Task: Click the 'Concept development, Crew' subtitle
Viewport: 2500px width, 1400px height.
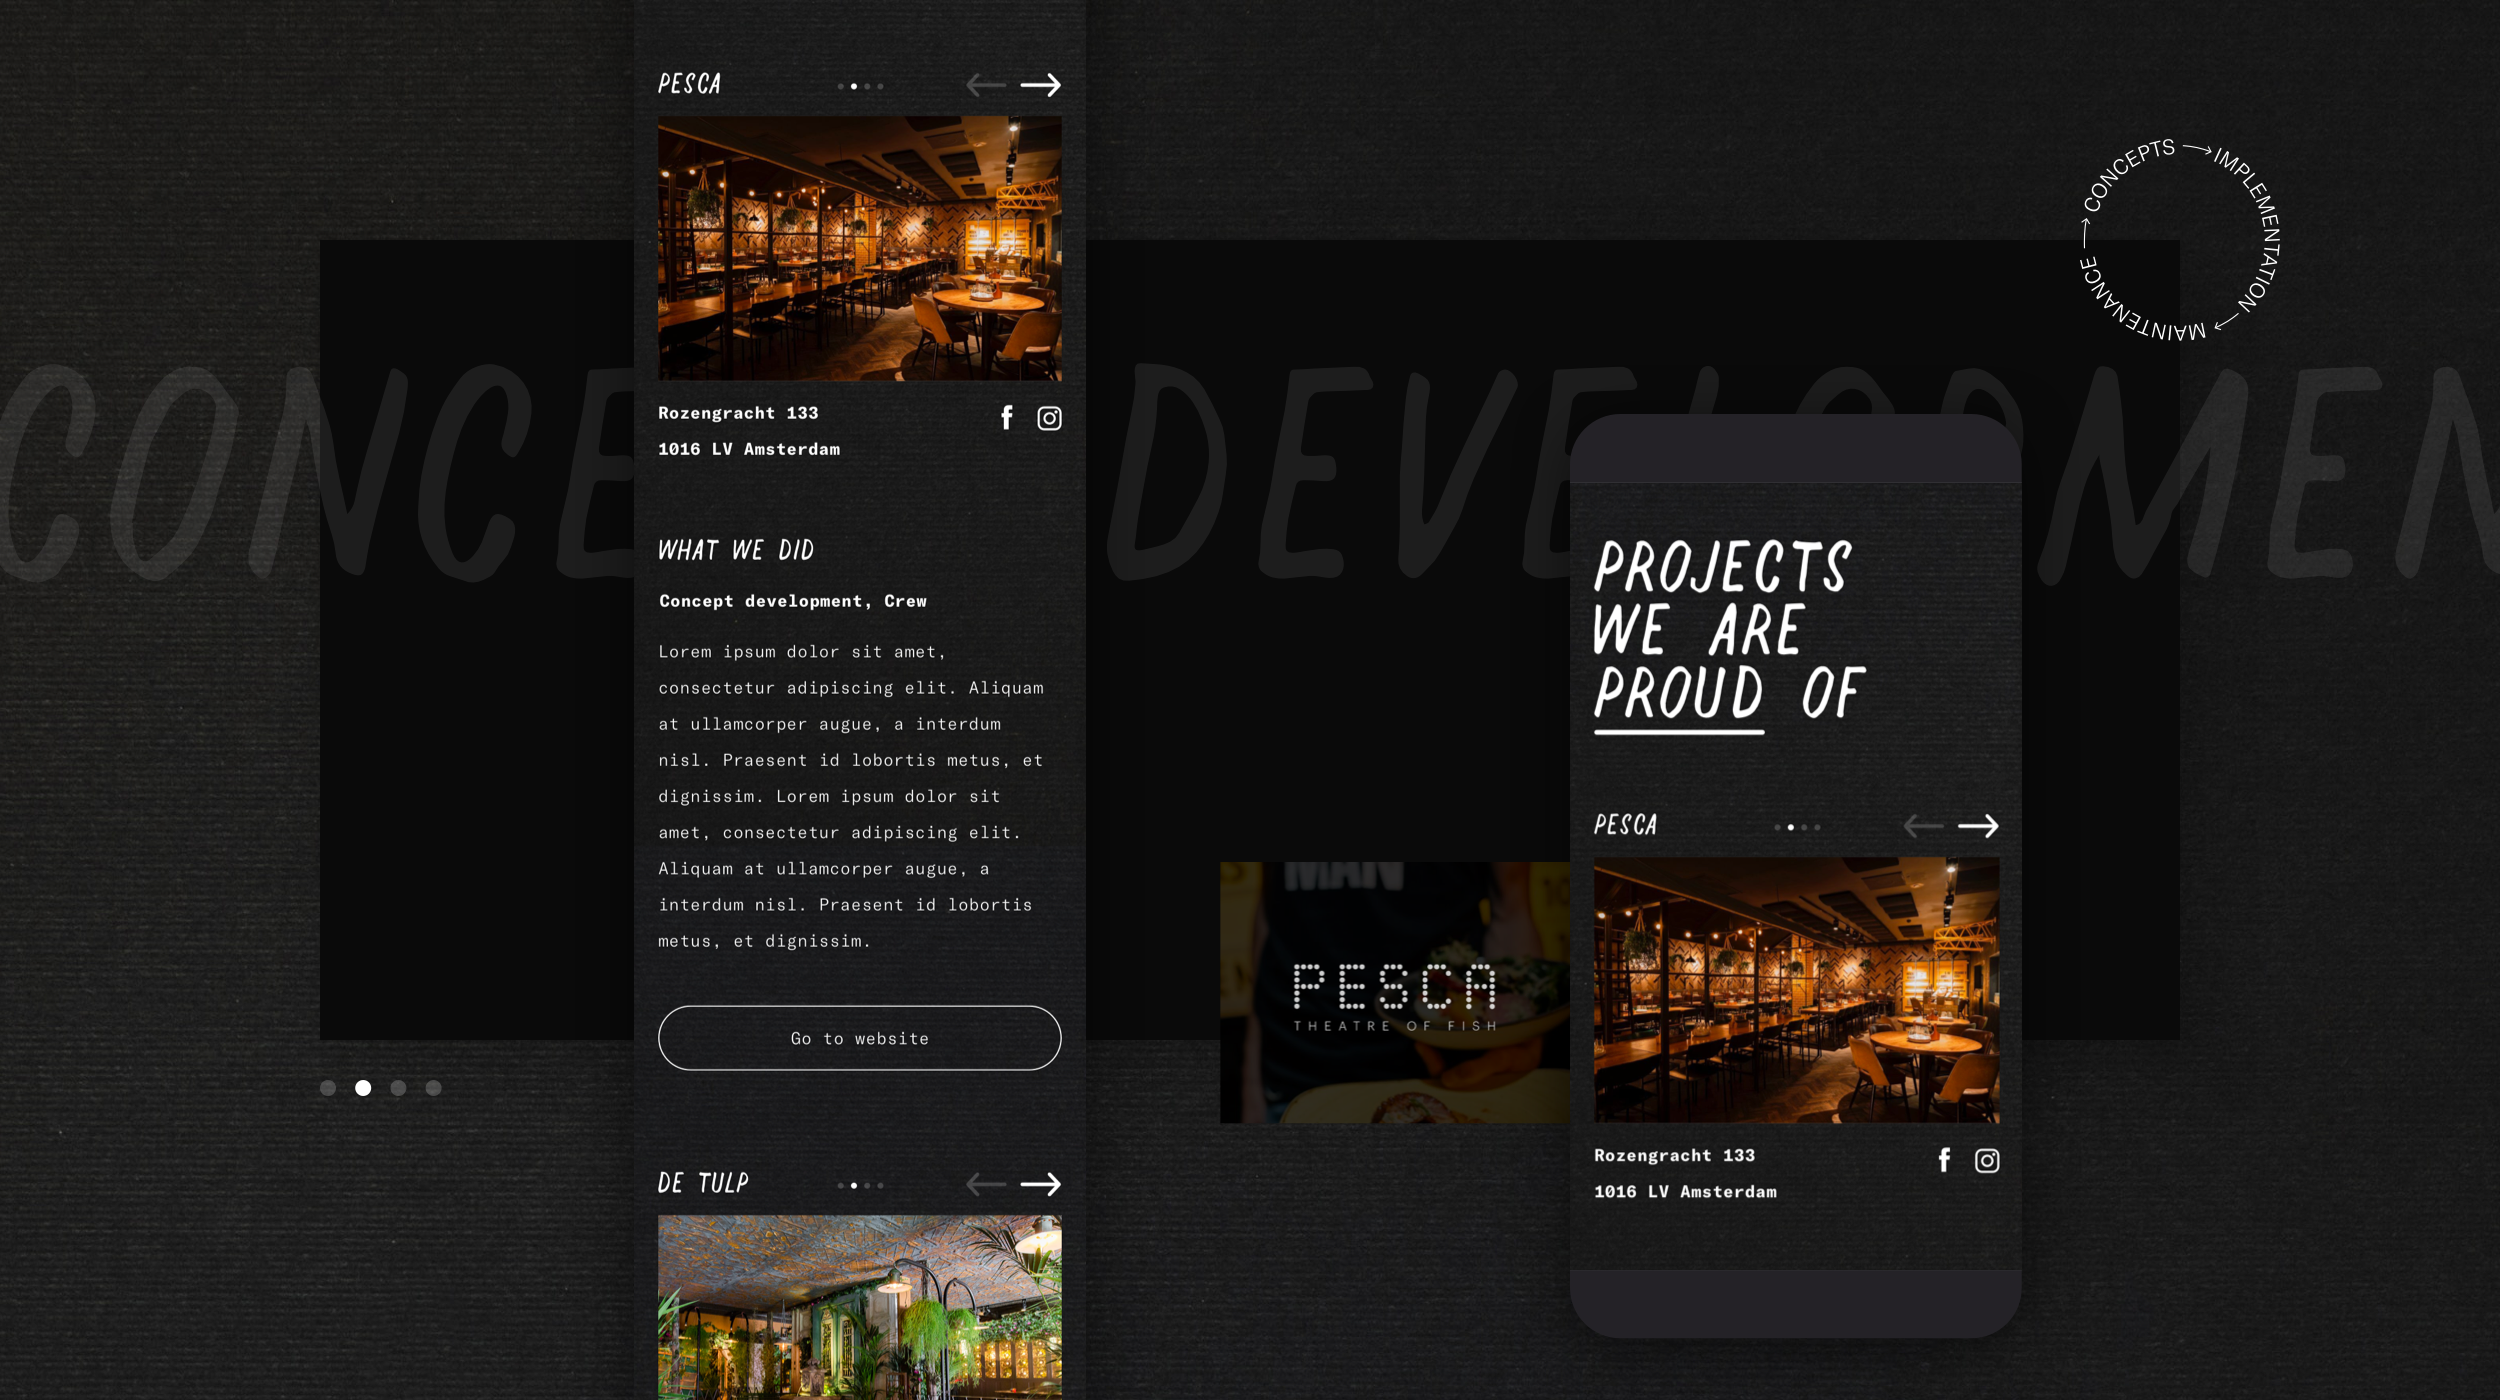Action: (x=793, y=601)
